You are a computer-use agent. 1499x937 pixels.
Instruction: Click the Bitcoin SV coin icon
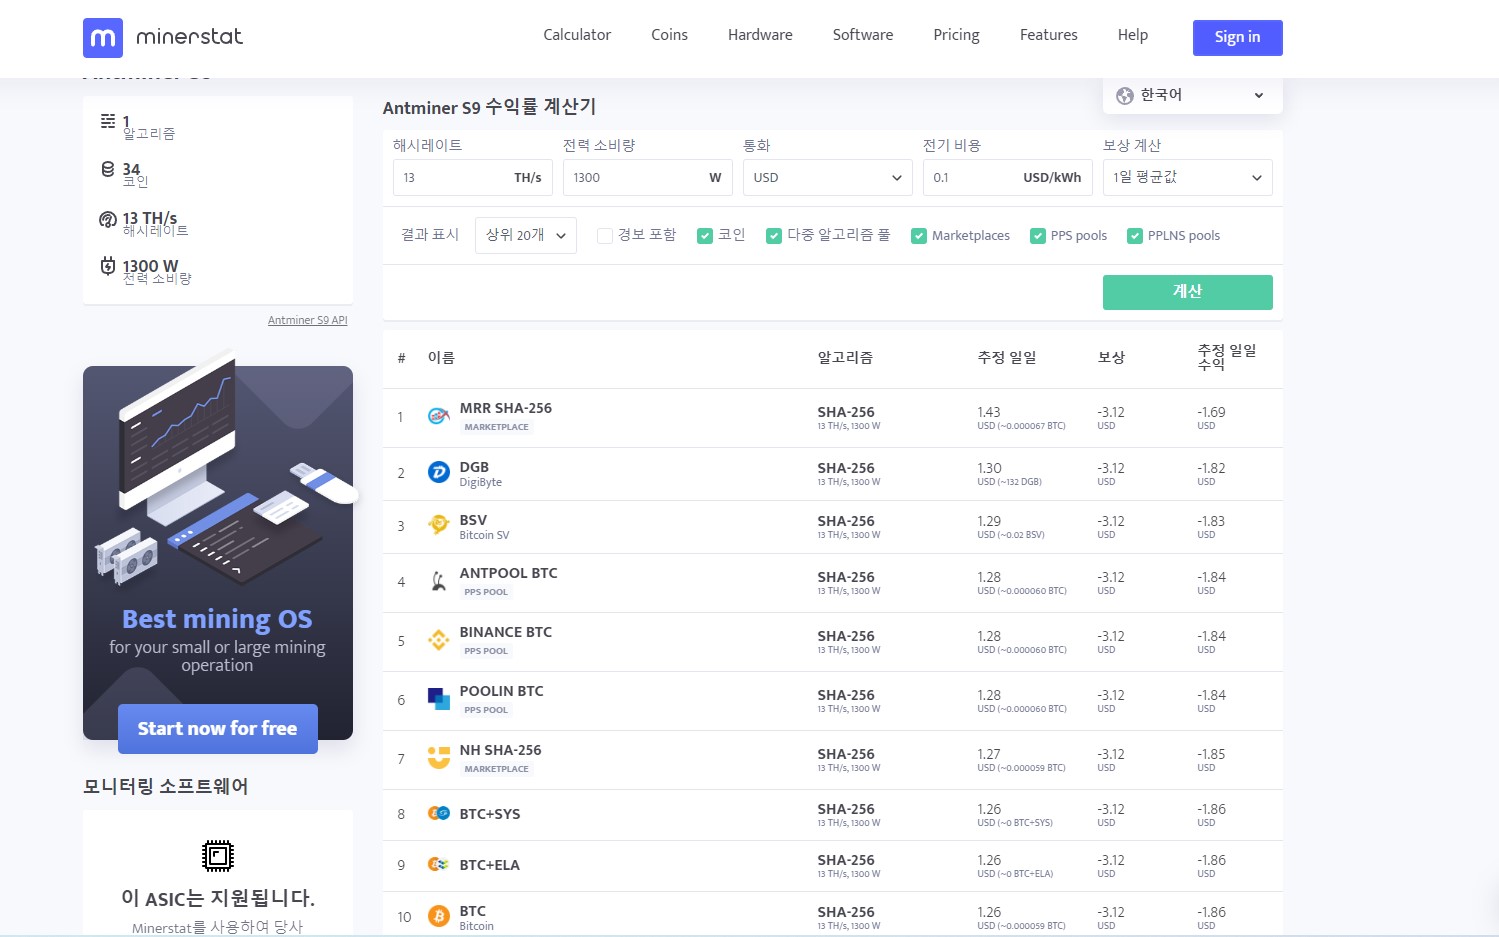438,524
